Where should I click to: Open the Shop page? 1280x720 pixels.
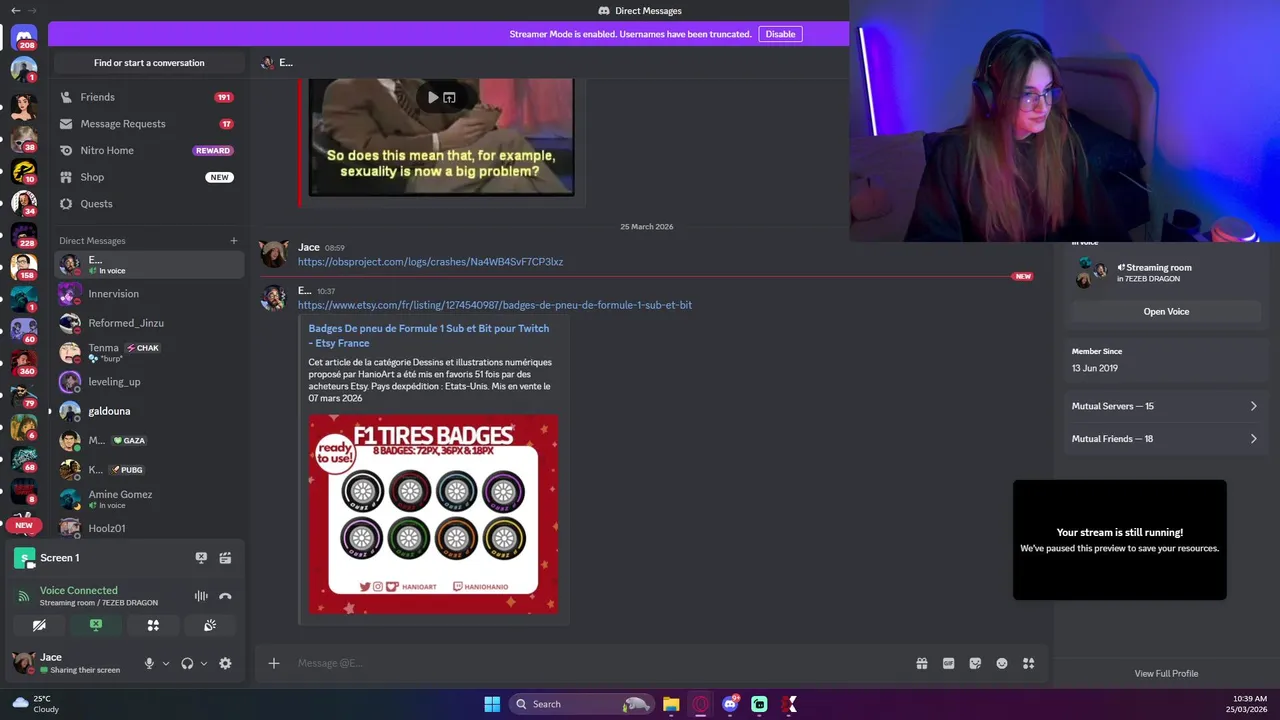[149, 177]
